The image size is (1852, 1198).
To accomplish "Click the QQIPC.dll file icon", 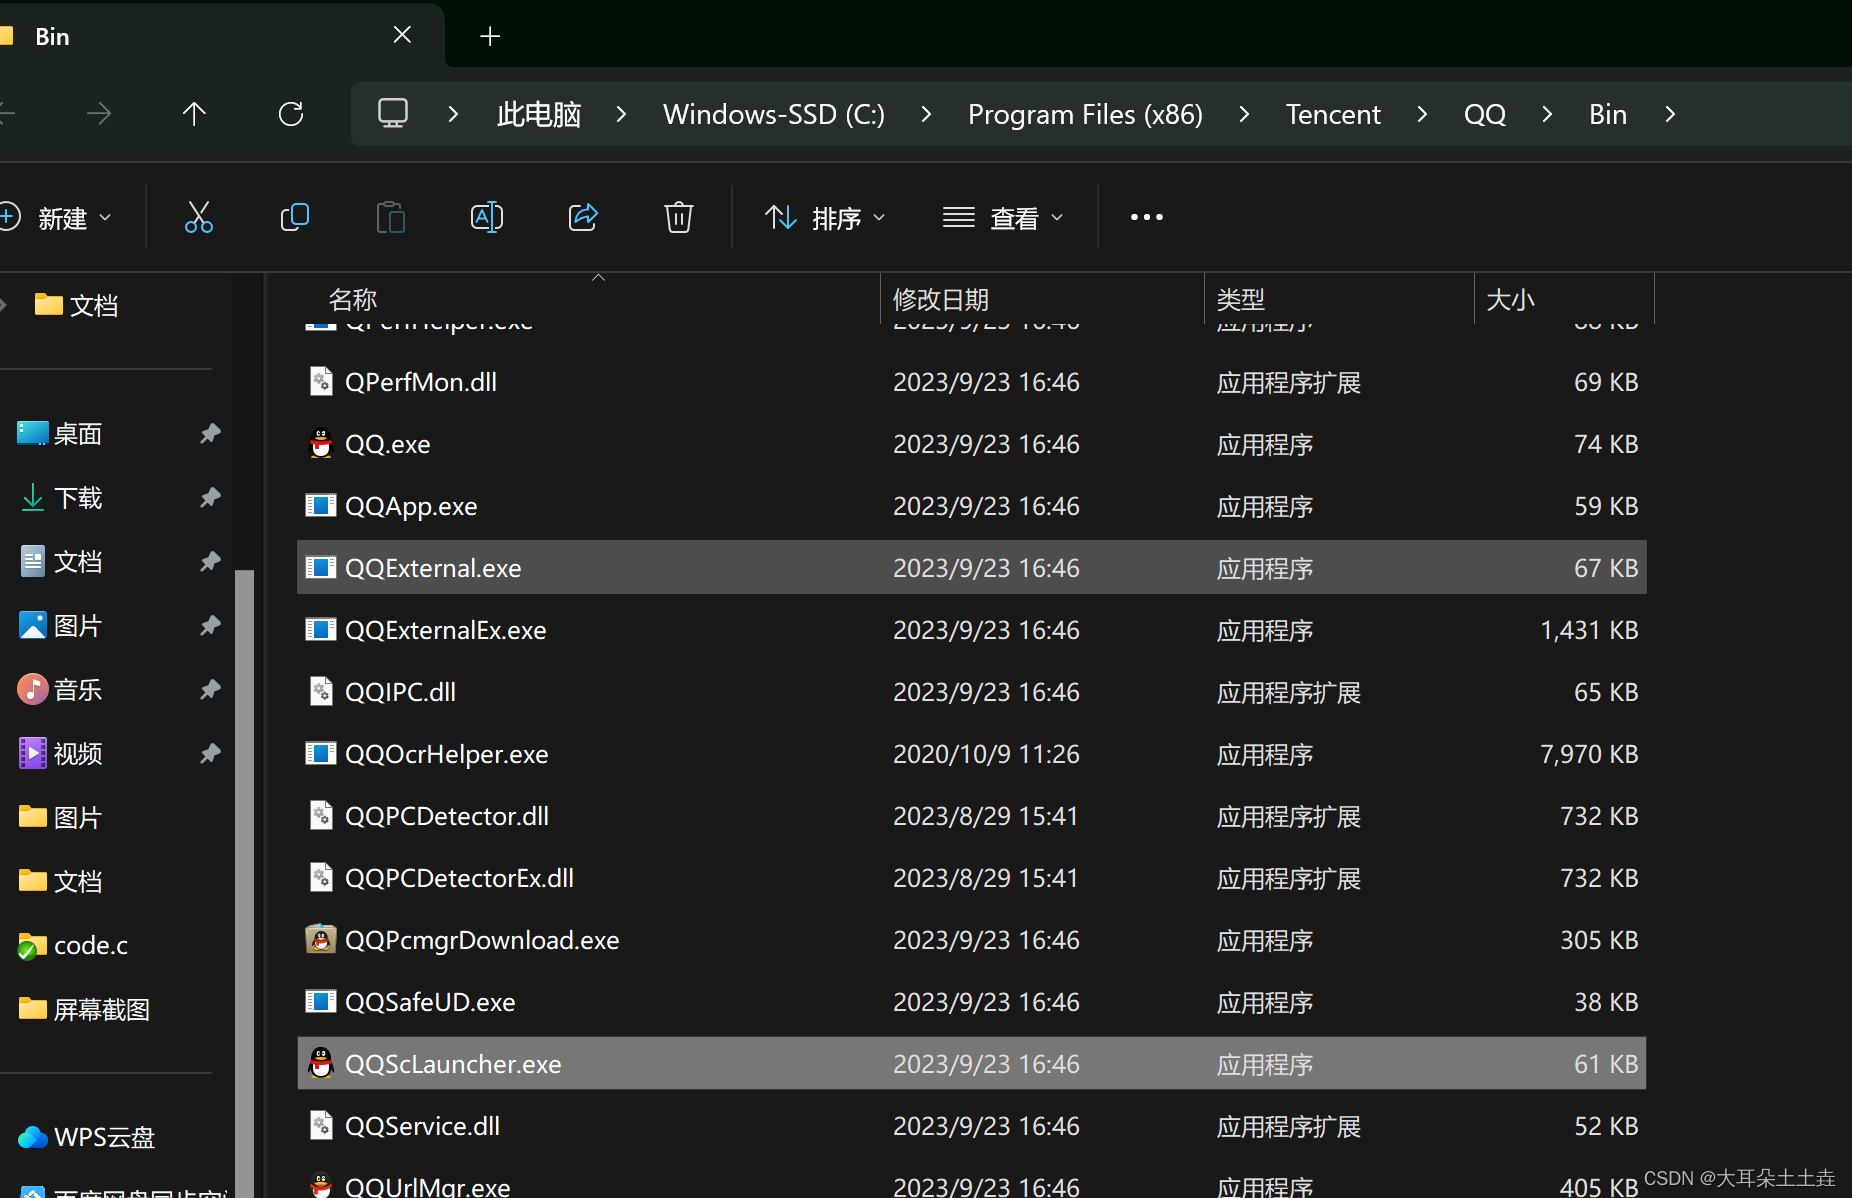I will [320, 691].
